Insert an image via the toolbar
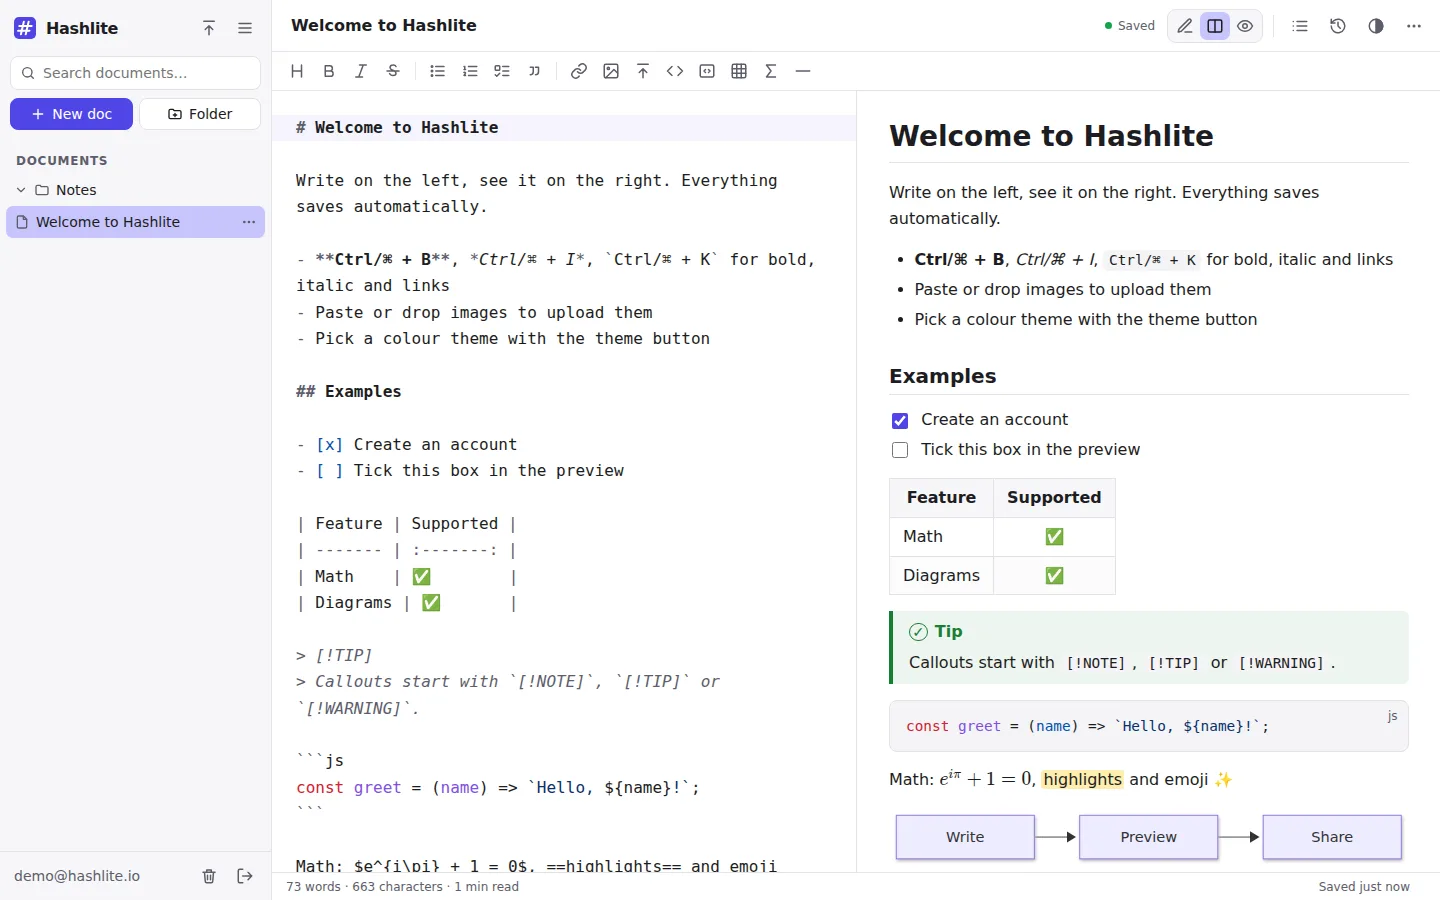The image size is (1440, 900). (611, 71)
